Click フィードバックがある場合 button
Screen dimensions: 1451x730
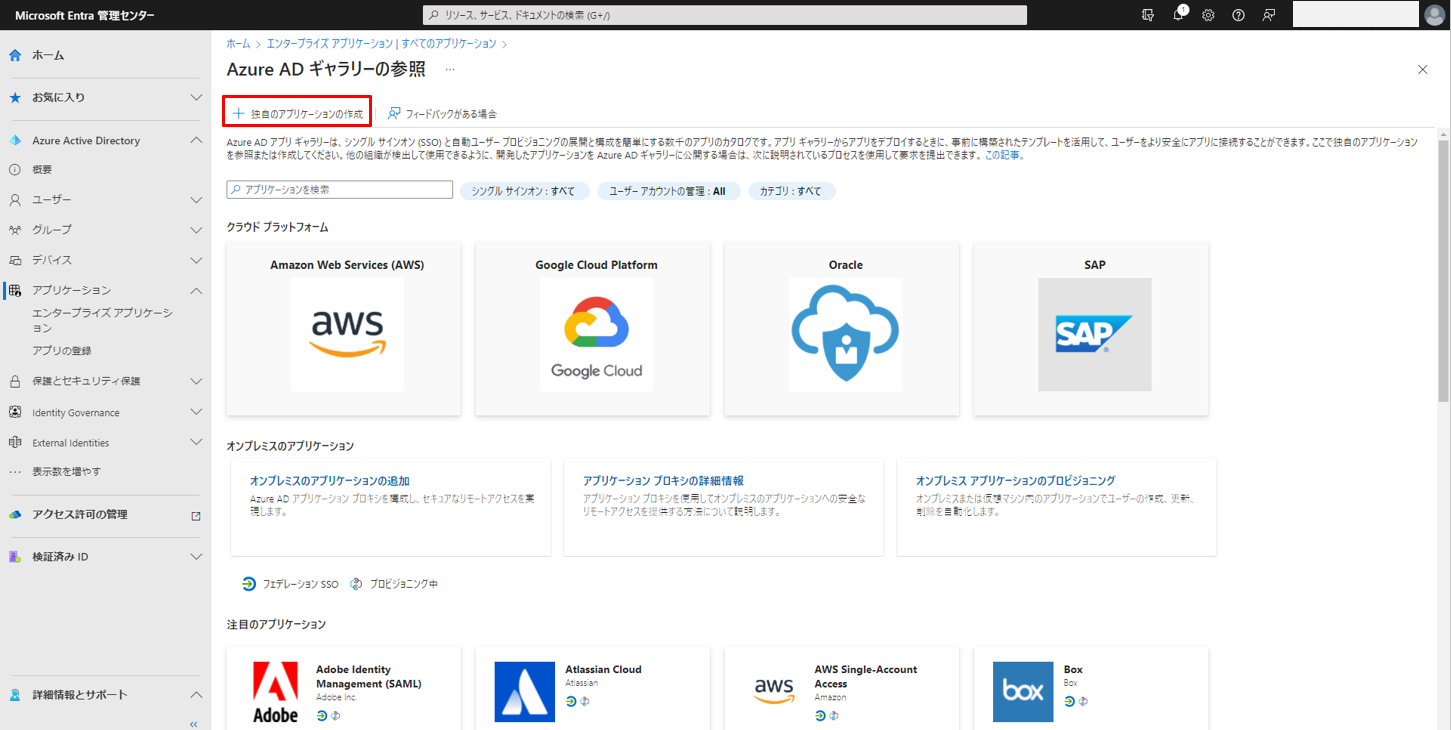[x=442, y=114]
